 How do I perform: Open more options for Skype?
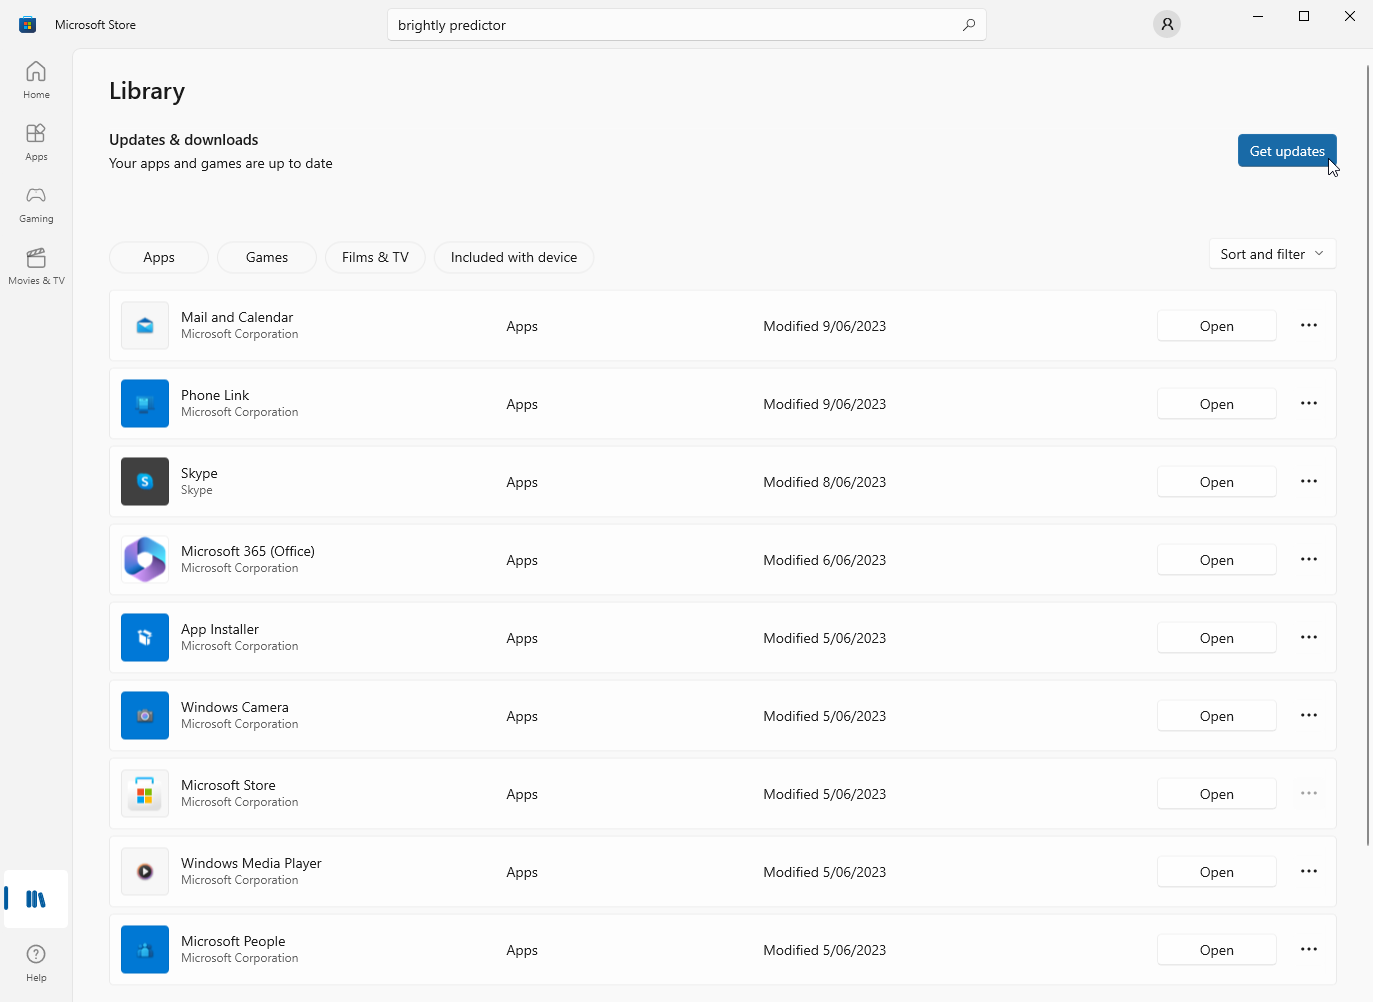click(1309, 482)
